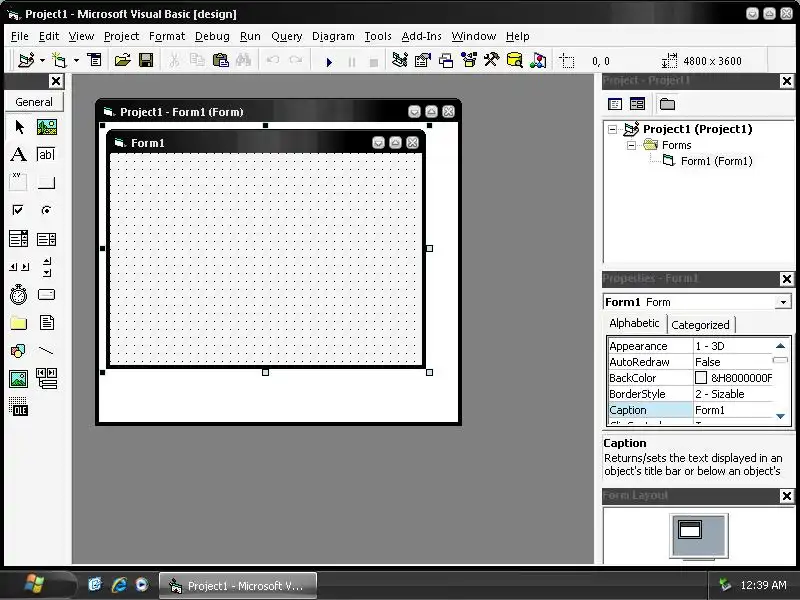Click the properties list scroll down arrow
The image size is (800, 600).
click(780, 416)
